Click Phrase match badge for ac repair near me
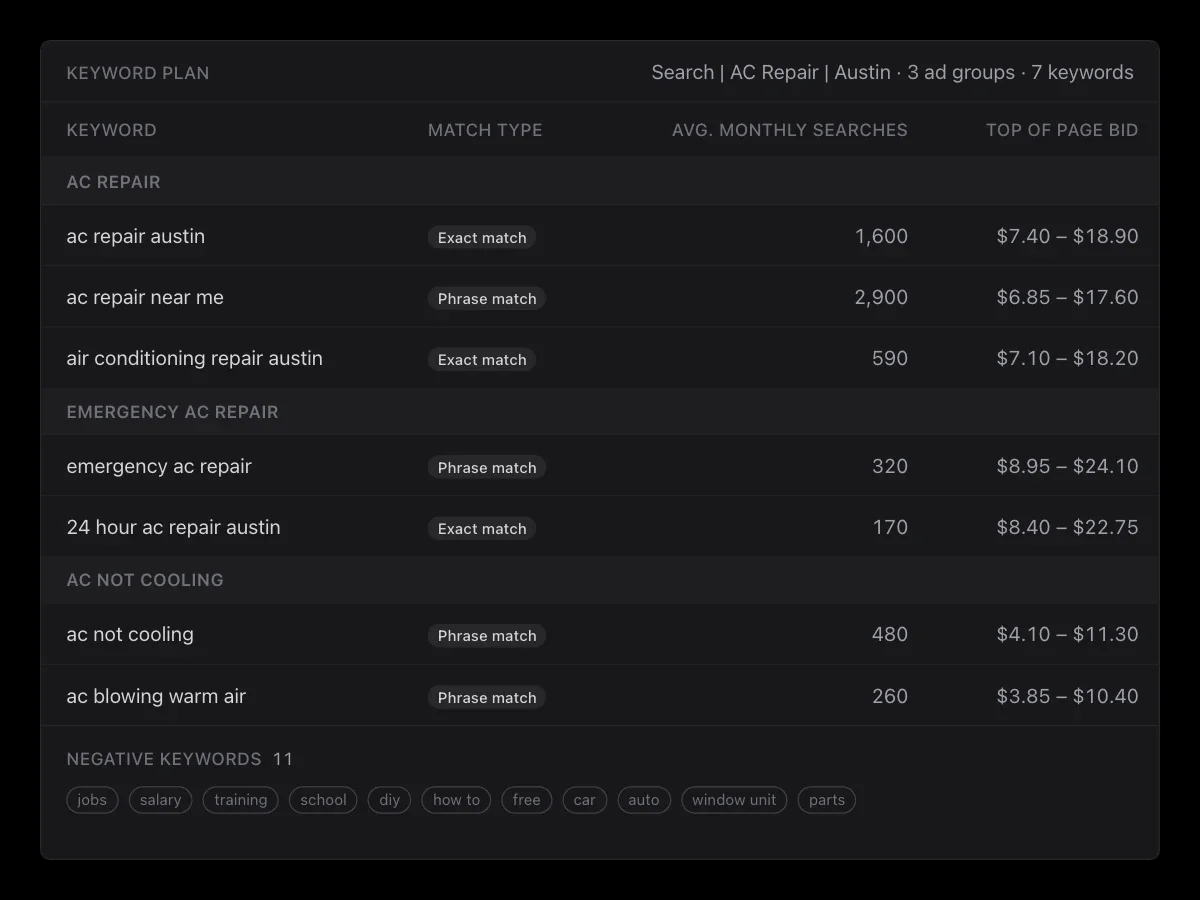The height and width of the screenshot is (900, 1200). [x=487, y=299]
